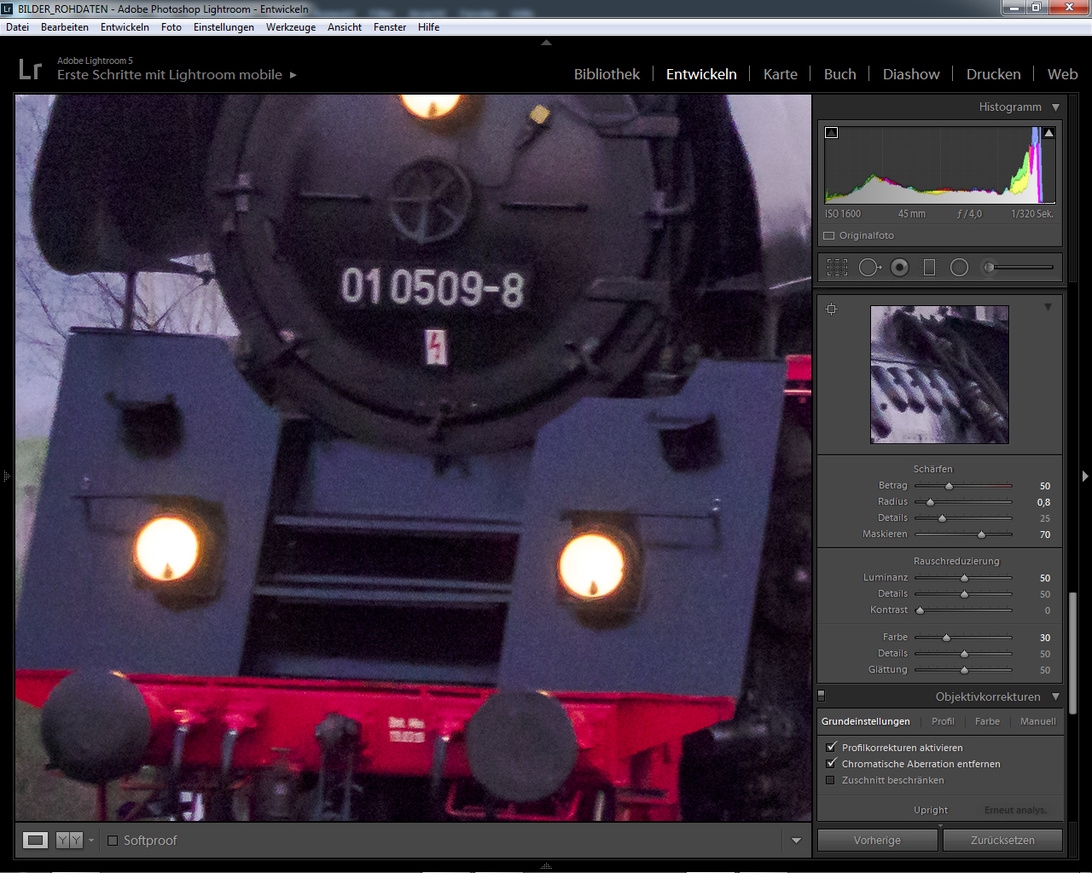Enable the Softproof checkbox

113,840
